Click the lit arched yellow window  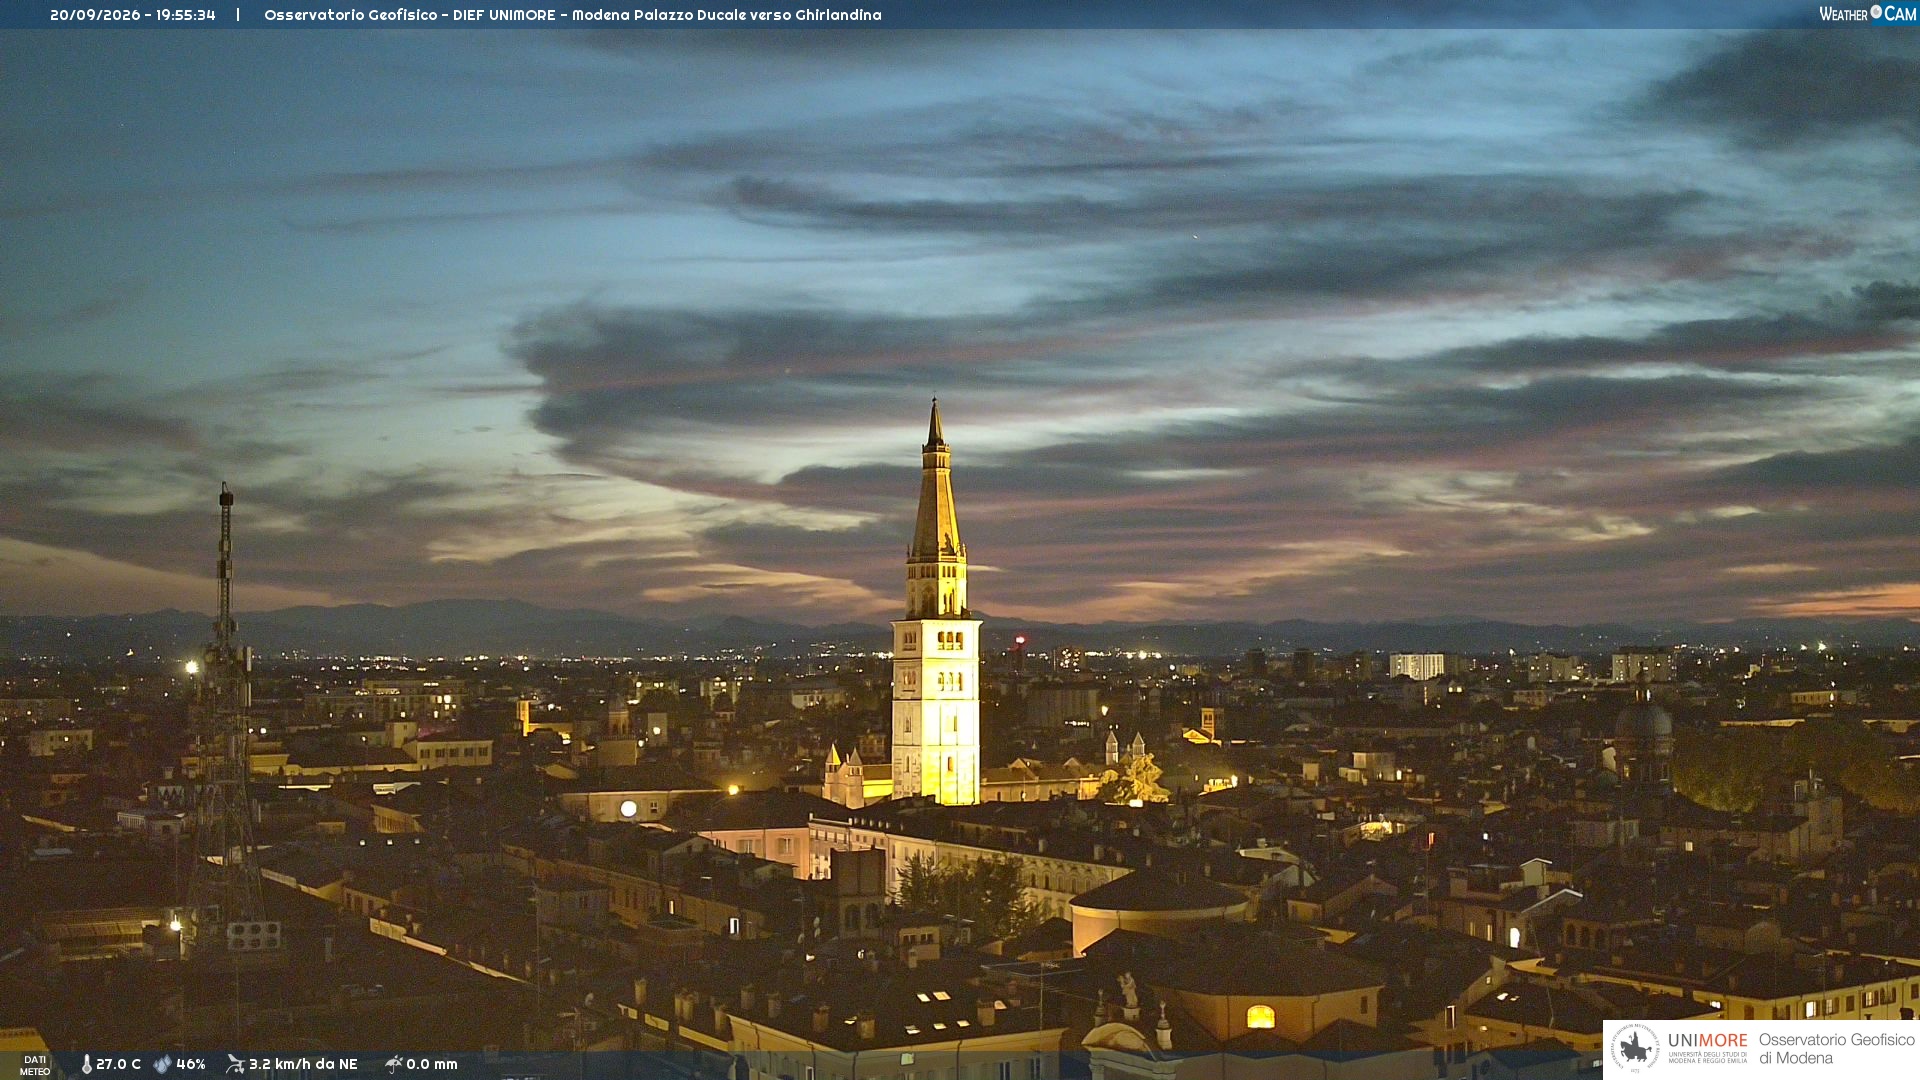pos(1260,1017)
